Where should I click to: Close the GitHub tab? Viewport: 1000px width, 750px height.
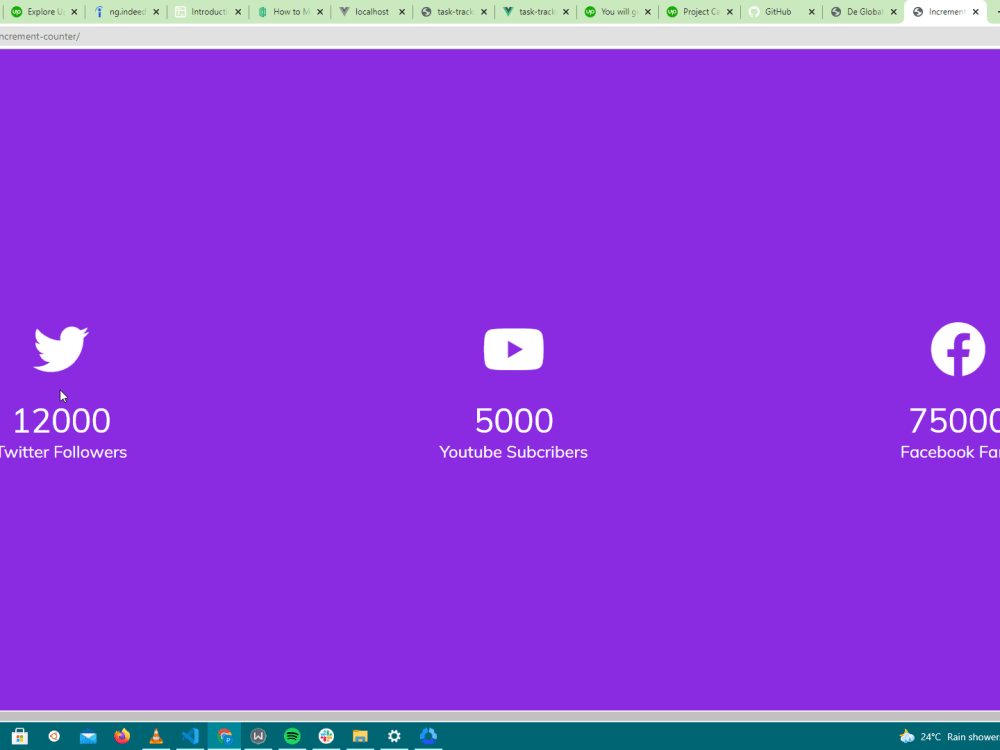(812, 11)
